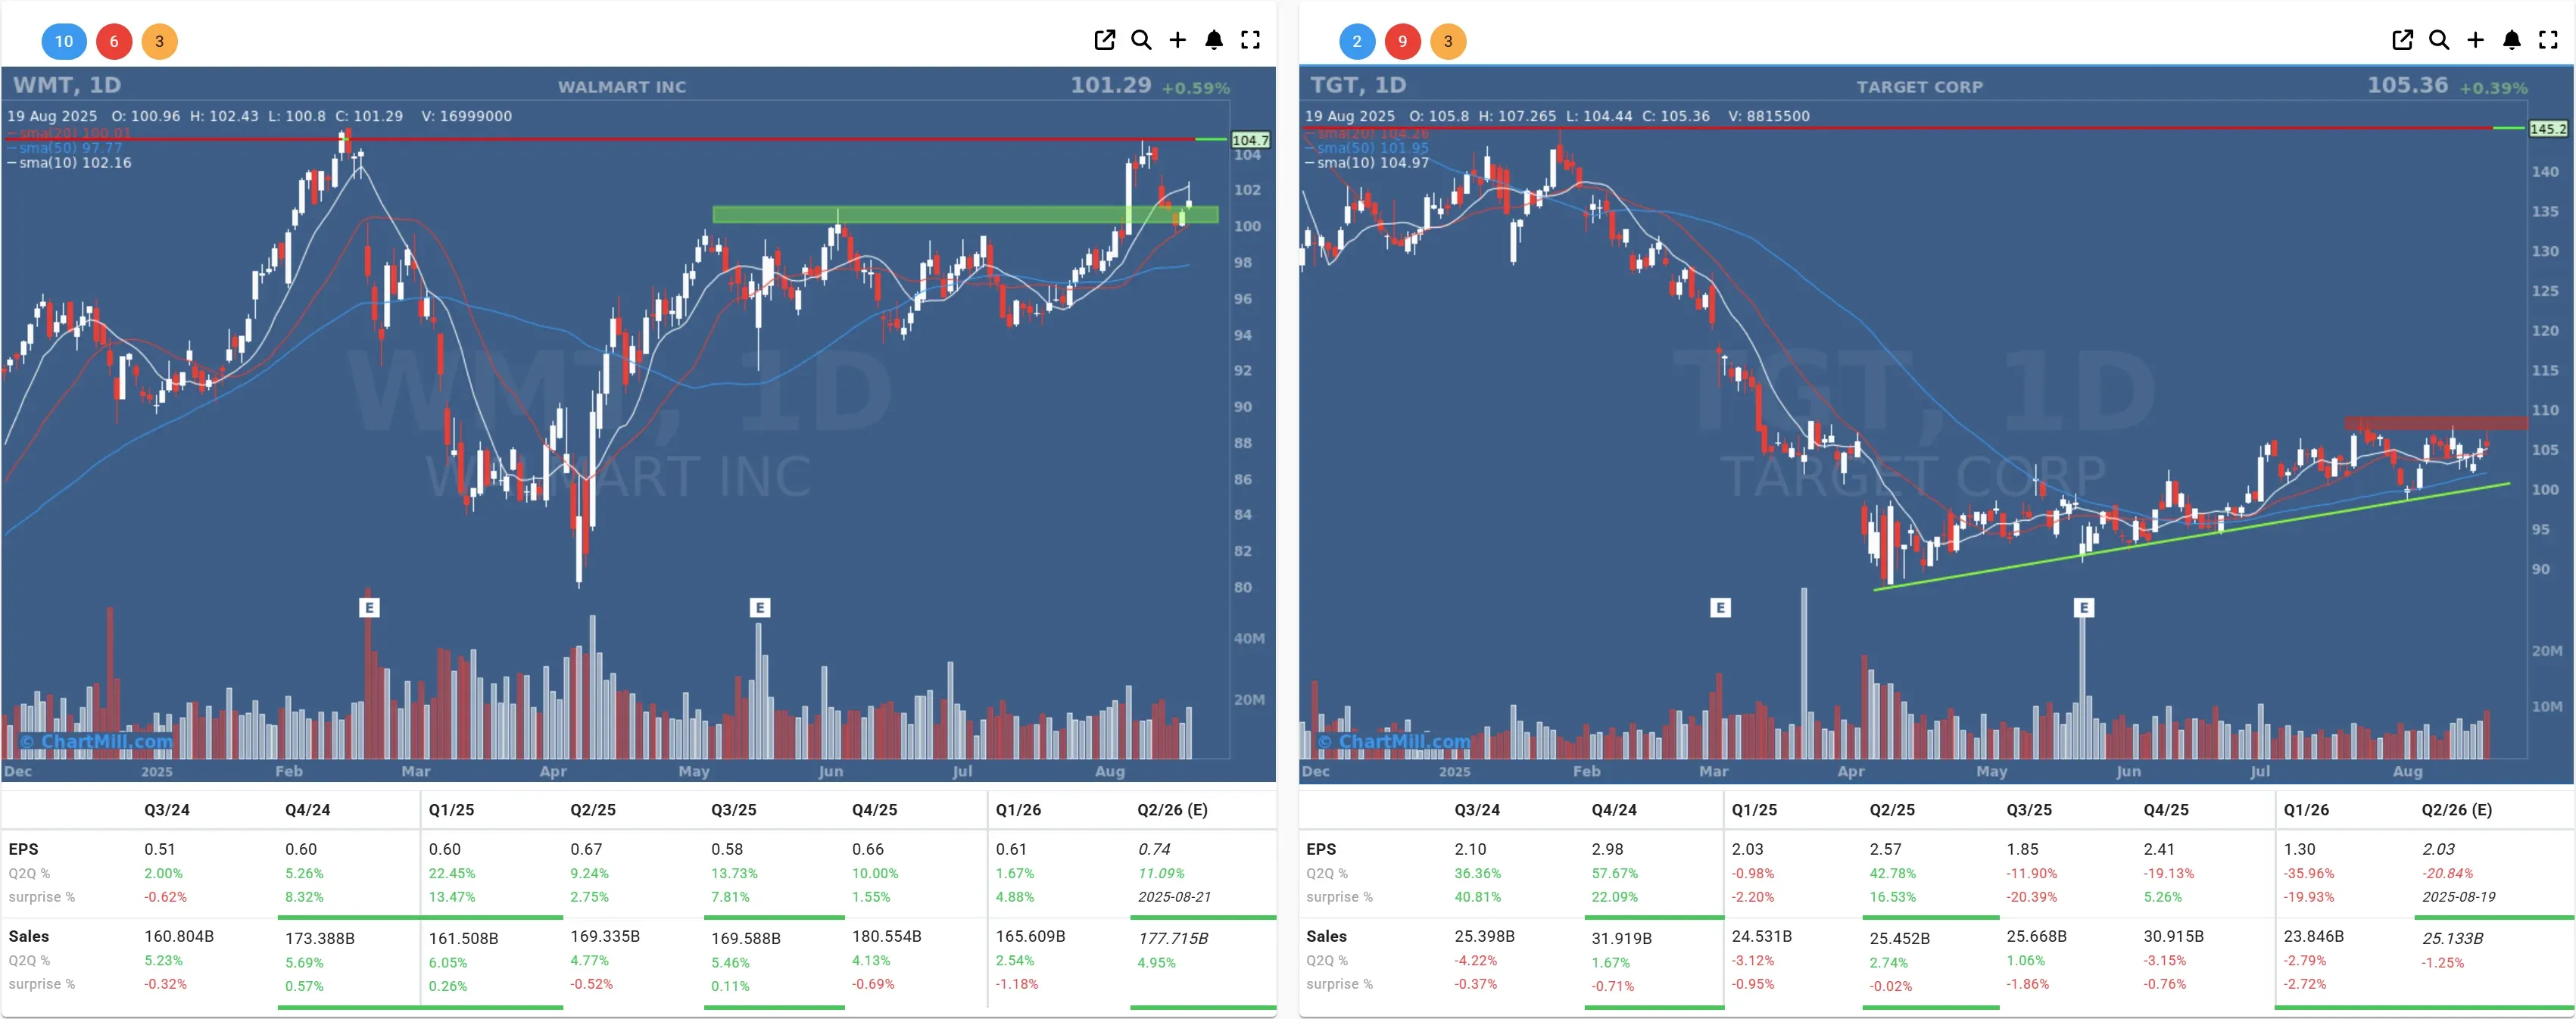Click the TGT chart search magnifier icon
The height and width of the screenshot is (1019, 2576).
click(x=2439, y=40)
